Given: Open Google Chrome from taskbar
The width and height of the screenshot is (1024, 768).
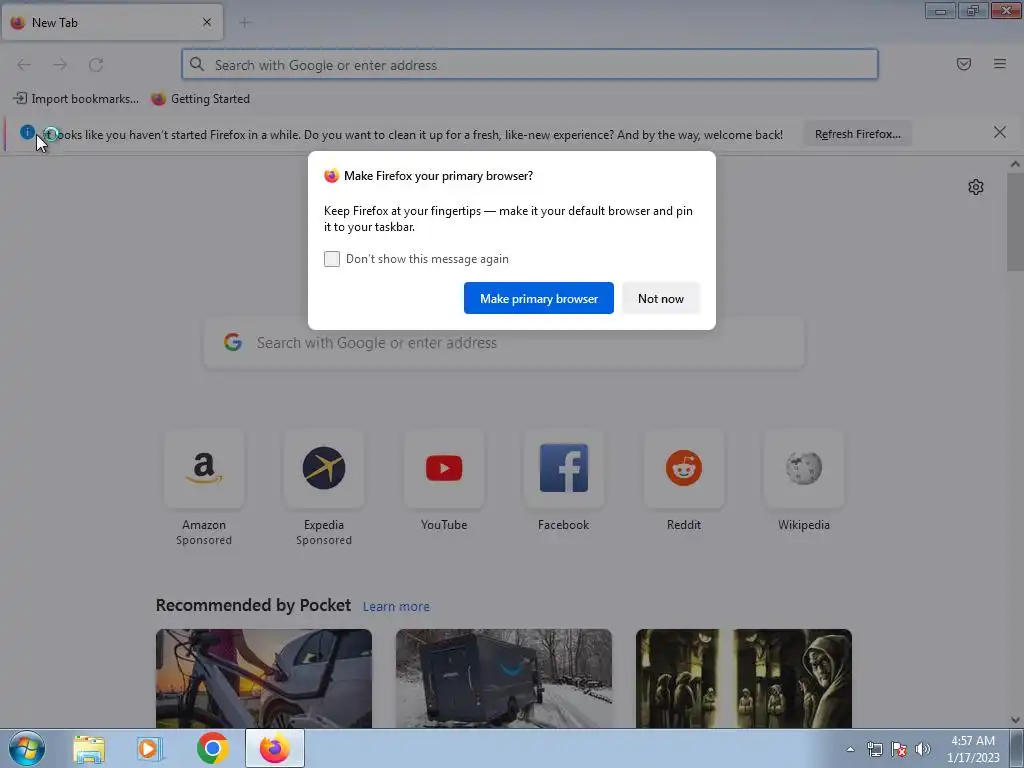Looking at the screenshot, I should coord(212,748).
